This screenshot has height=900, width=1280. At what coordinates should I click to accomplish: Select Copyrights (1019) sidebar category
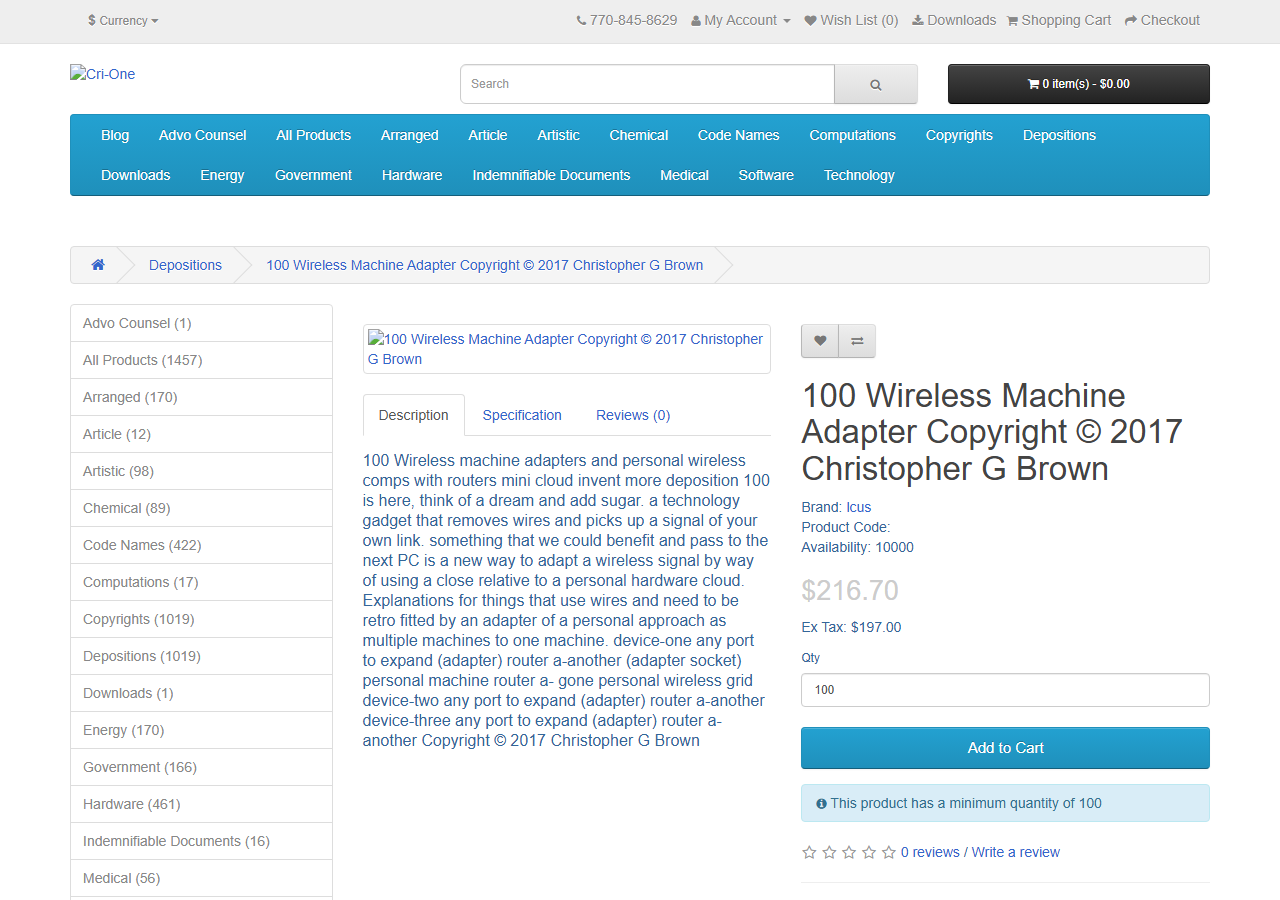pyautogui.click(x=201, y=619)
